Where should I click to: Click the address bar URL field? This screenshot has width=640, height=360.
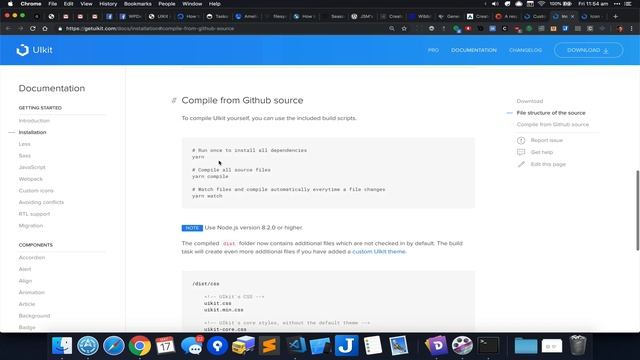click(x=220, y=29)
